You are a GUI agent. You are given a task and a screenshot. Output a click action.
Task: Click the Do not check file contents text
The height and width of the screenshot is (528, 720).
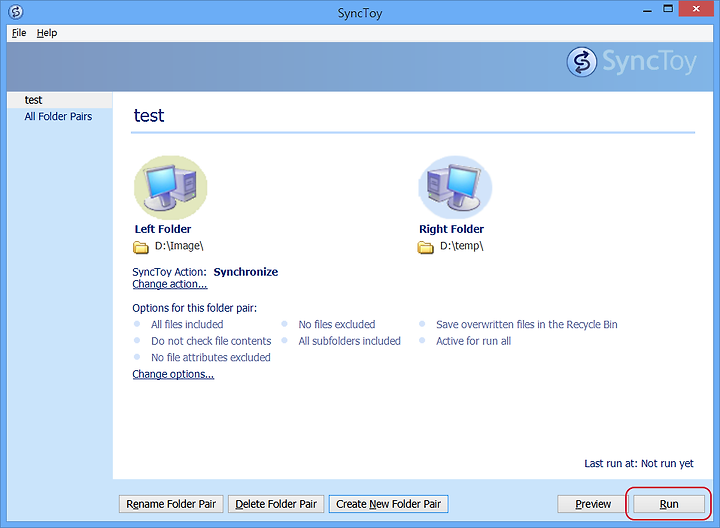[211, 341]
